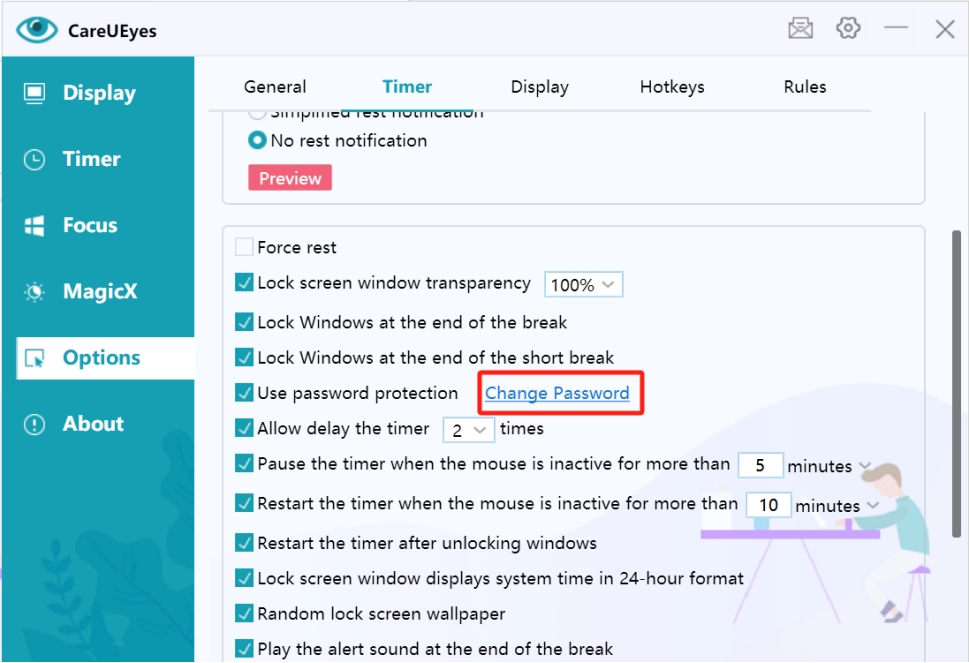969x663 pixels.
Task: Click the MagicX sun icon
Action: click(x=35, y=292)
